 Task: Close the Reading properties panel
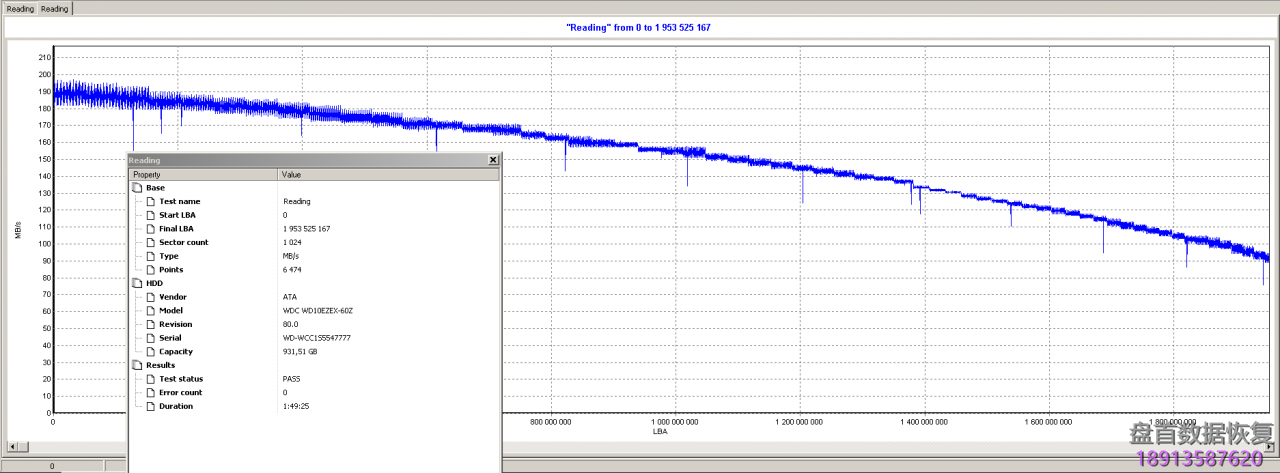(x=492, y=160)
